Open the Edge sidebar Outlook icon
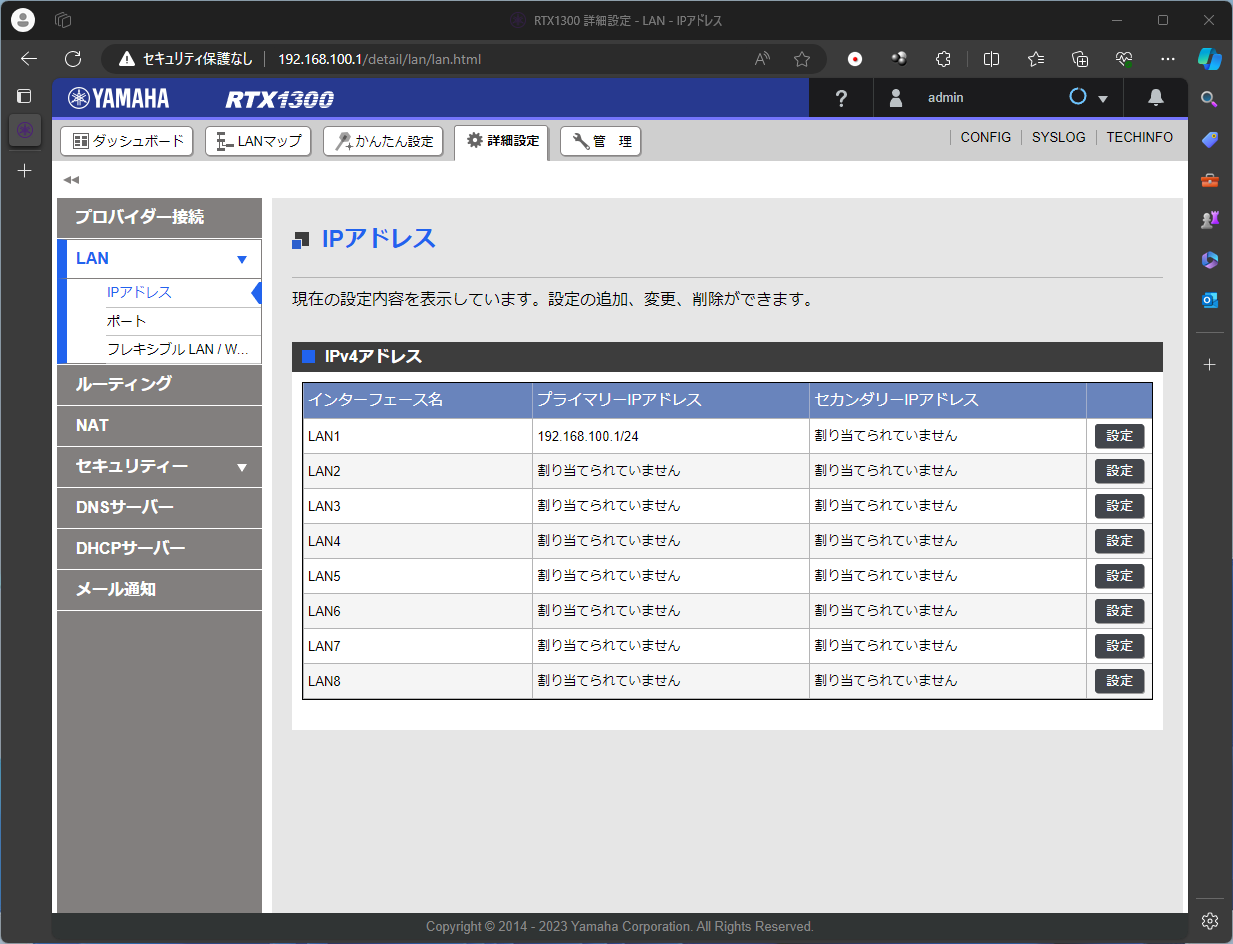The image size is (1233, 944). [1209, 300]
